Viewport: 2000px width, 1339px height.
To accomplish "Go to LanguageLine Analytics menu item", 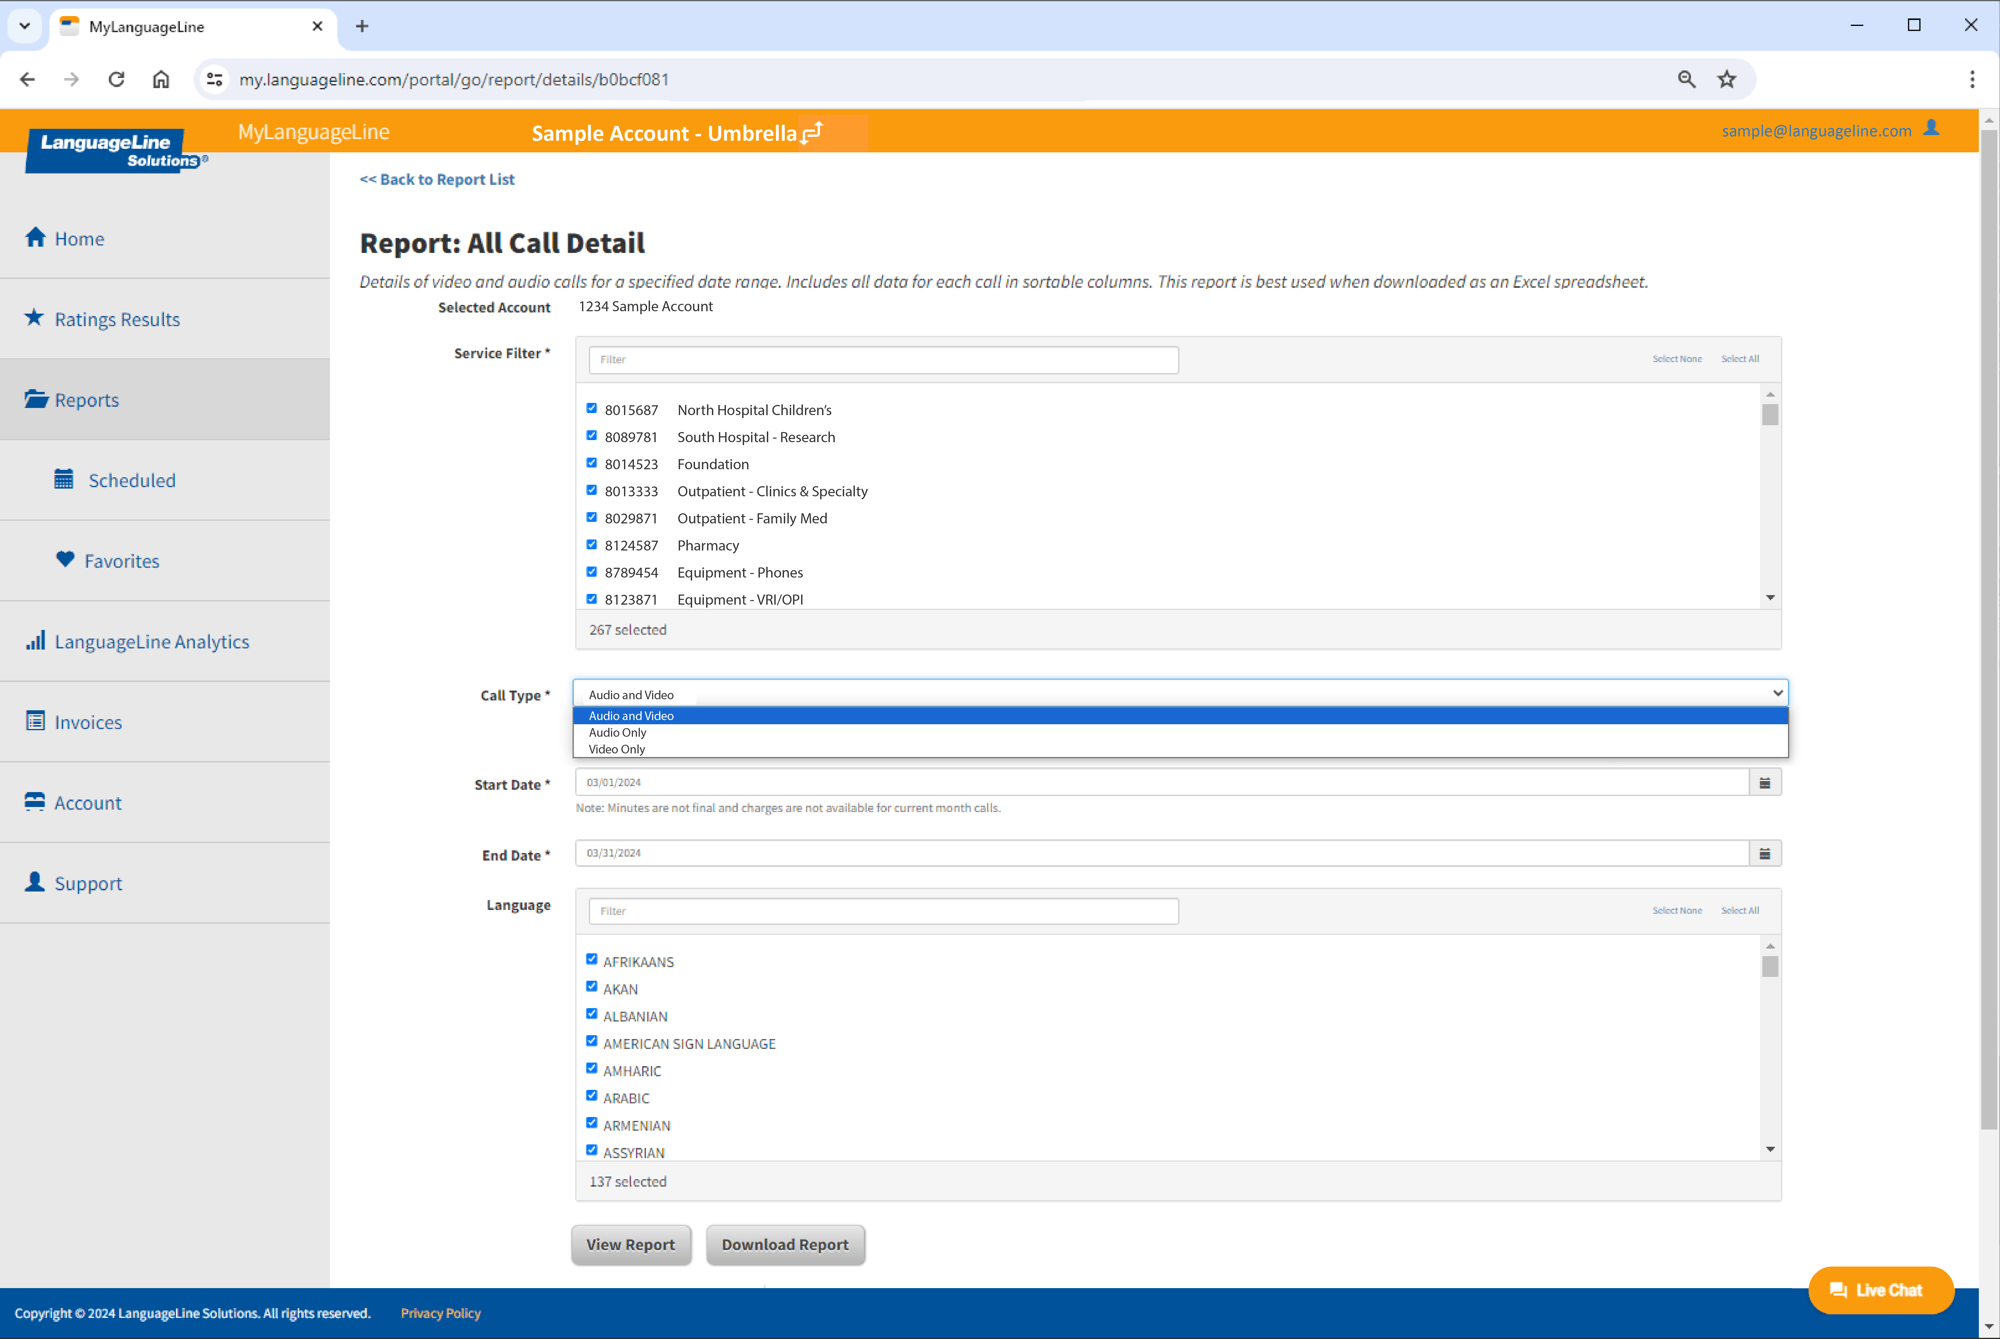I will click(151, 642).
